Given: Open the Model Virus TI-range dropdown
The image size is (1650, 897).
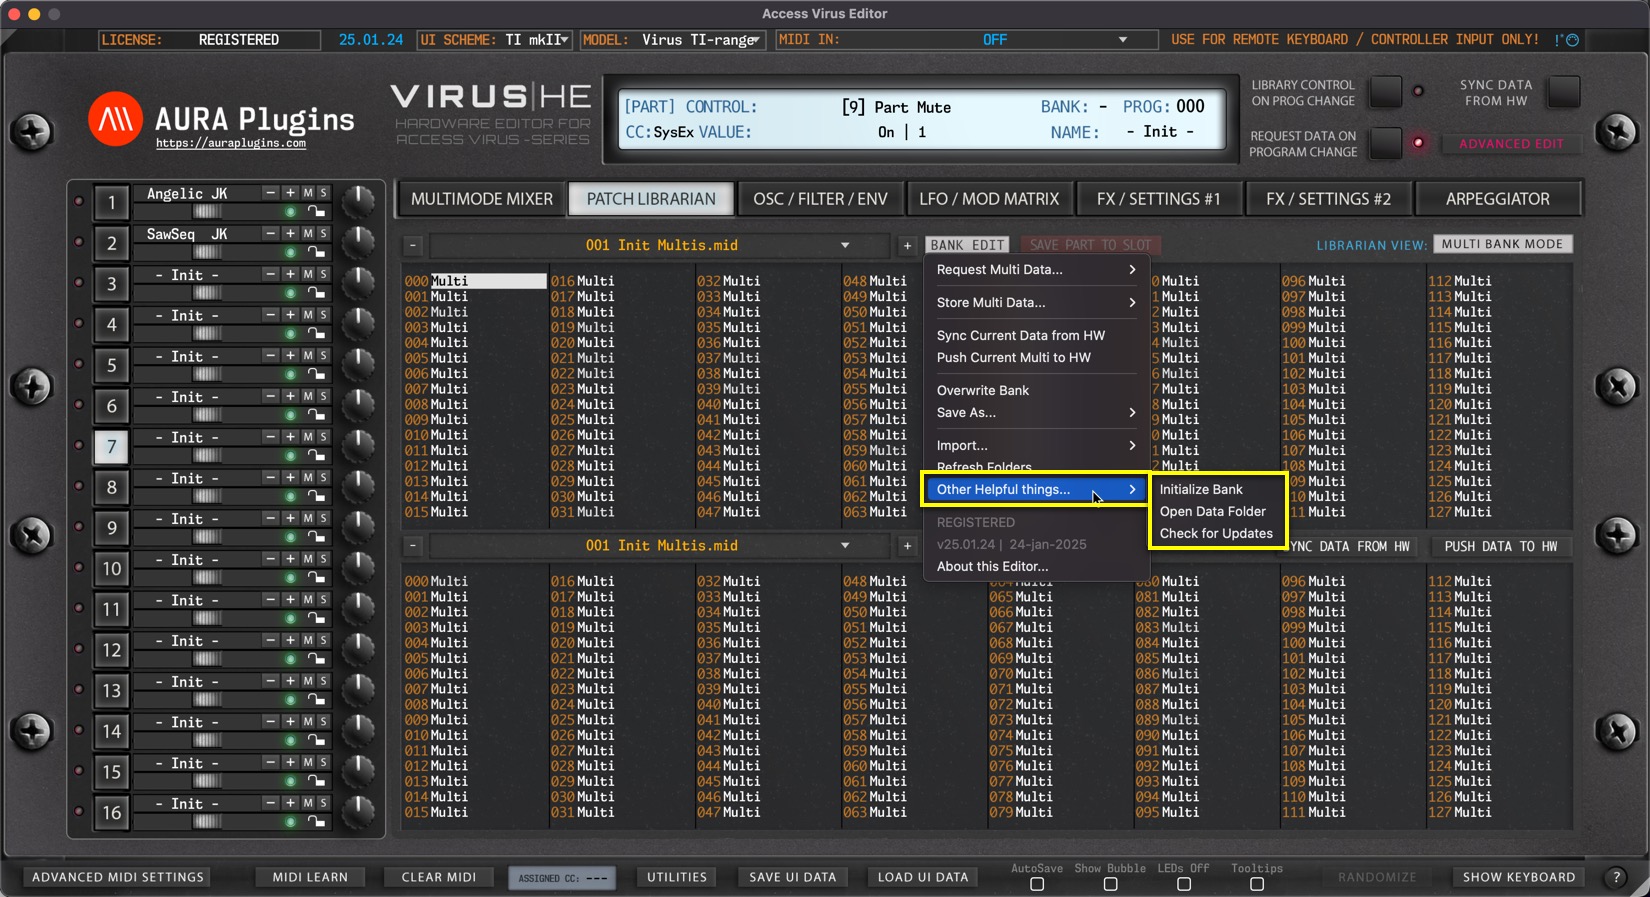Looking at the screenshot, I should [x=672, y=40].
